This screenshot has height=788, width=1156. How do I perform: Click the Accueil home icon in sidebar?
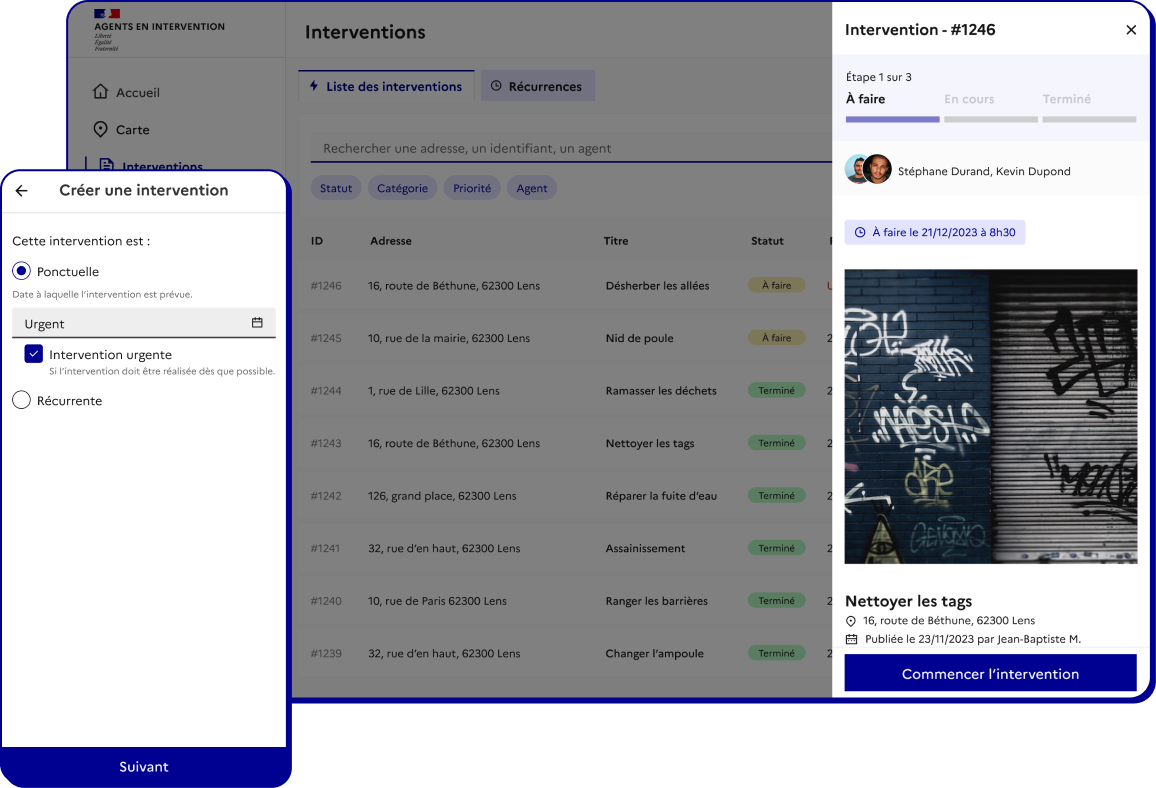(x=100, y=92)
